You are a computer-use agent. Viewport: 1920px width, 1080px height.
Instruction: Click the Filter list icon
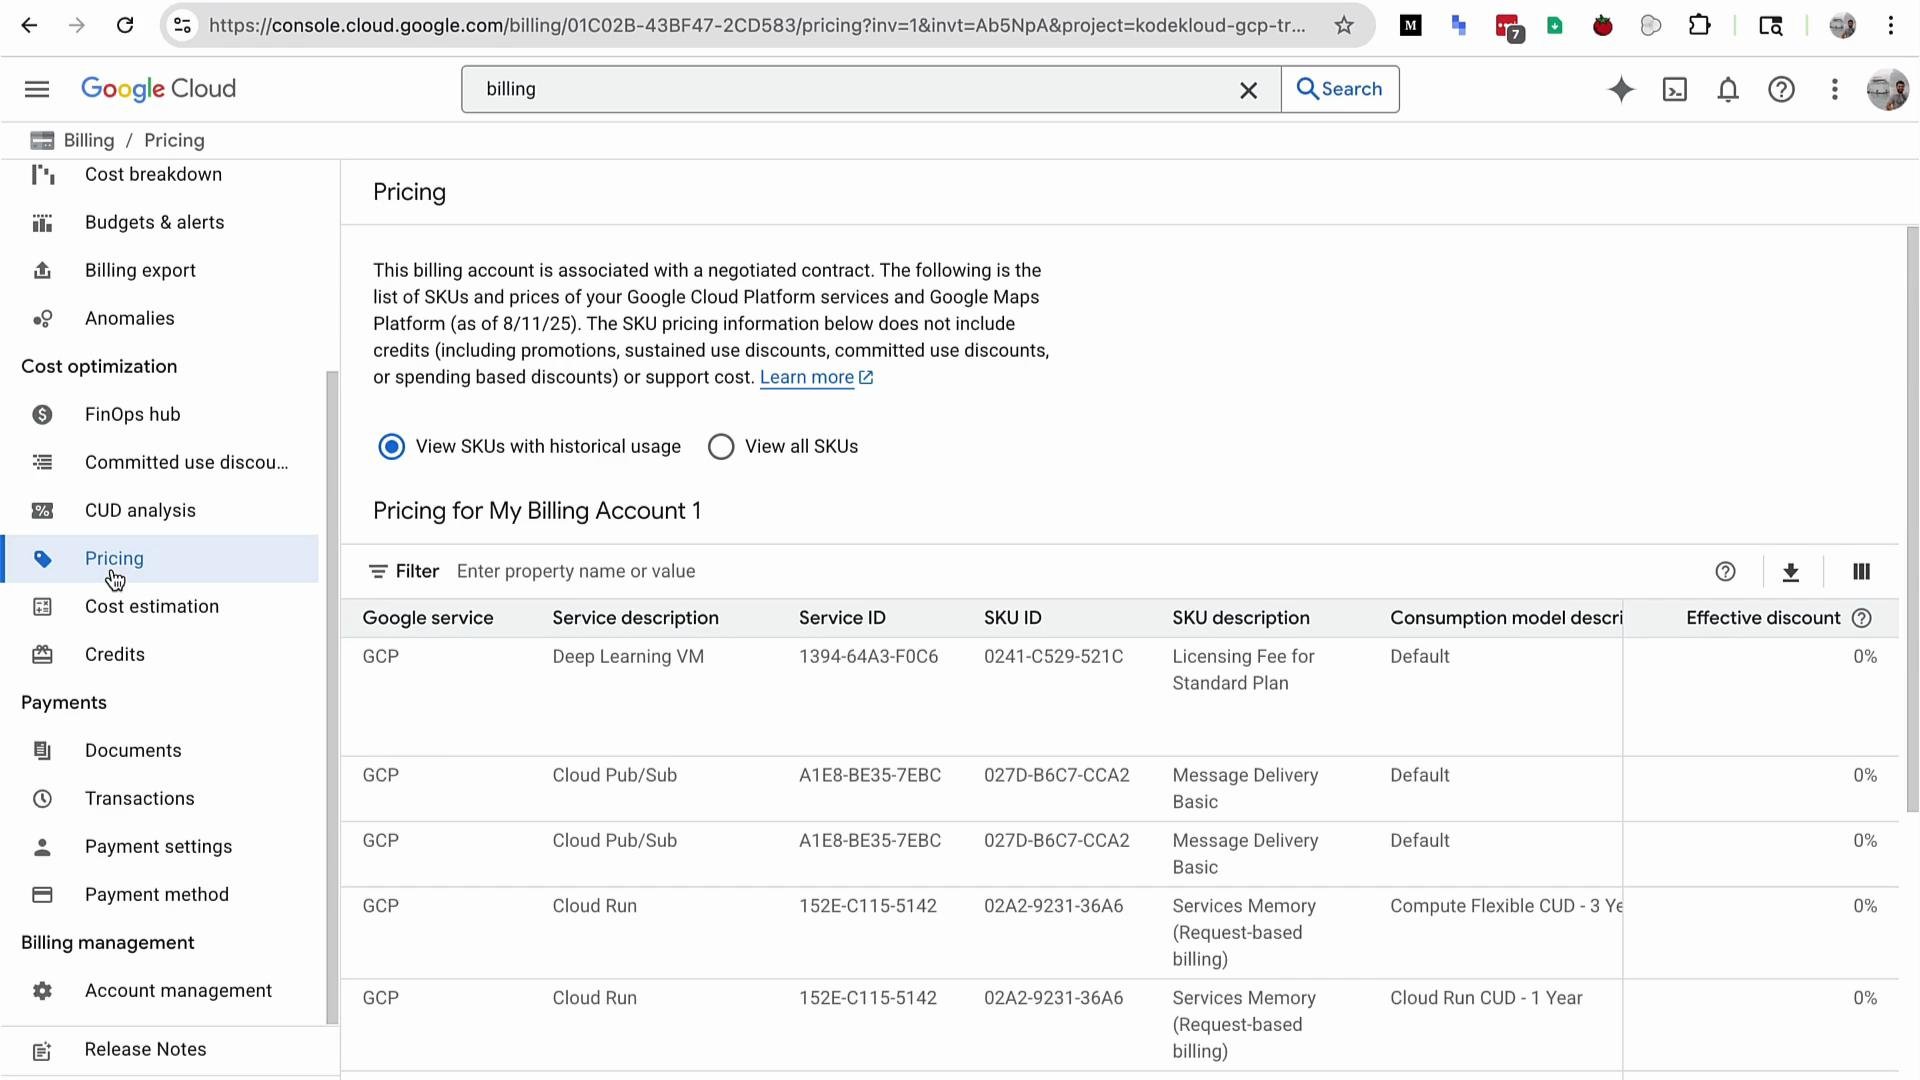[x=377, y=572]
